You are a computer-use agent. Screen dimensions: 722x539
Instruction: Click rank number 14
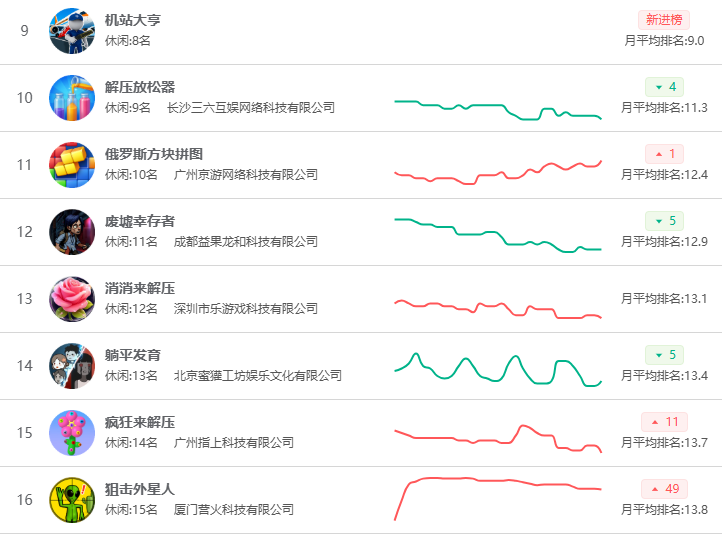click(24, 366)
